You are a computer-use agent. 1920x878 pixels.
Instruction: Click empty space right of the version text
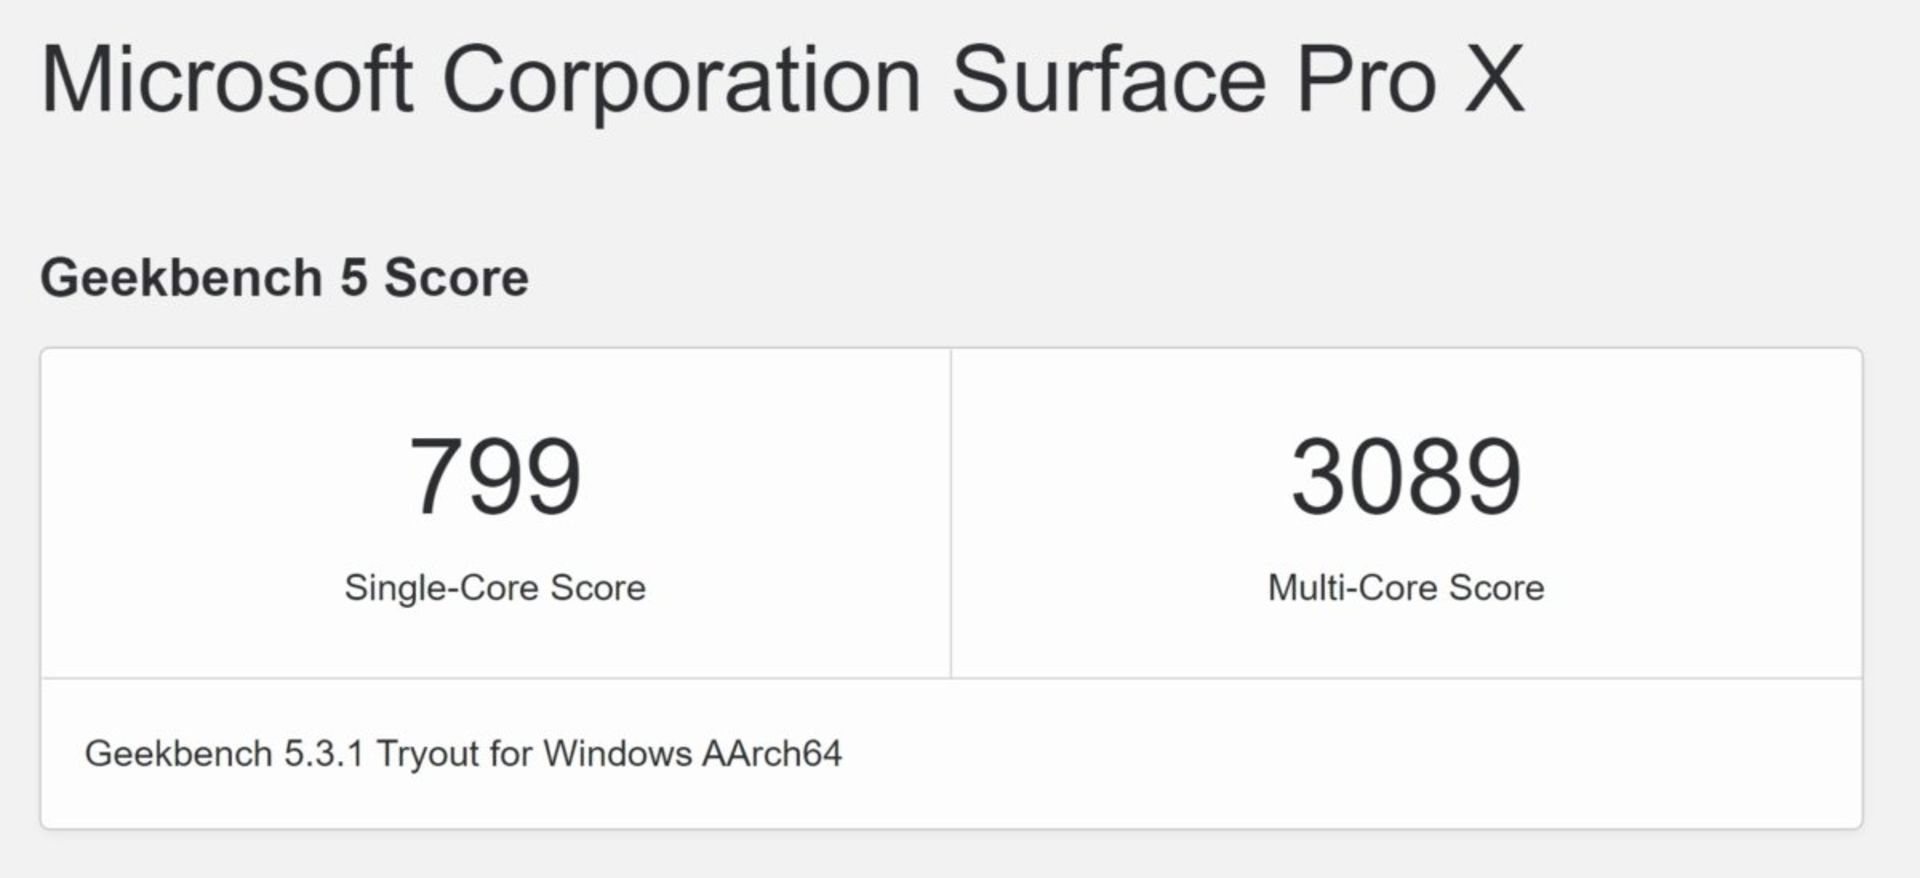(x=1350, y=753)
